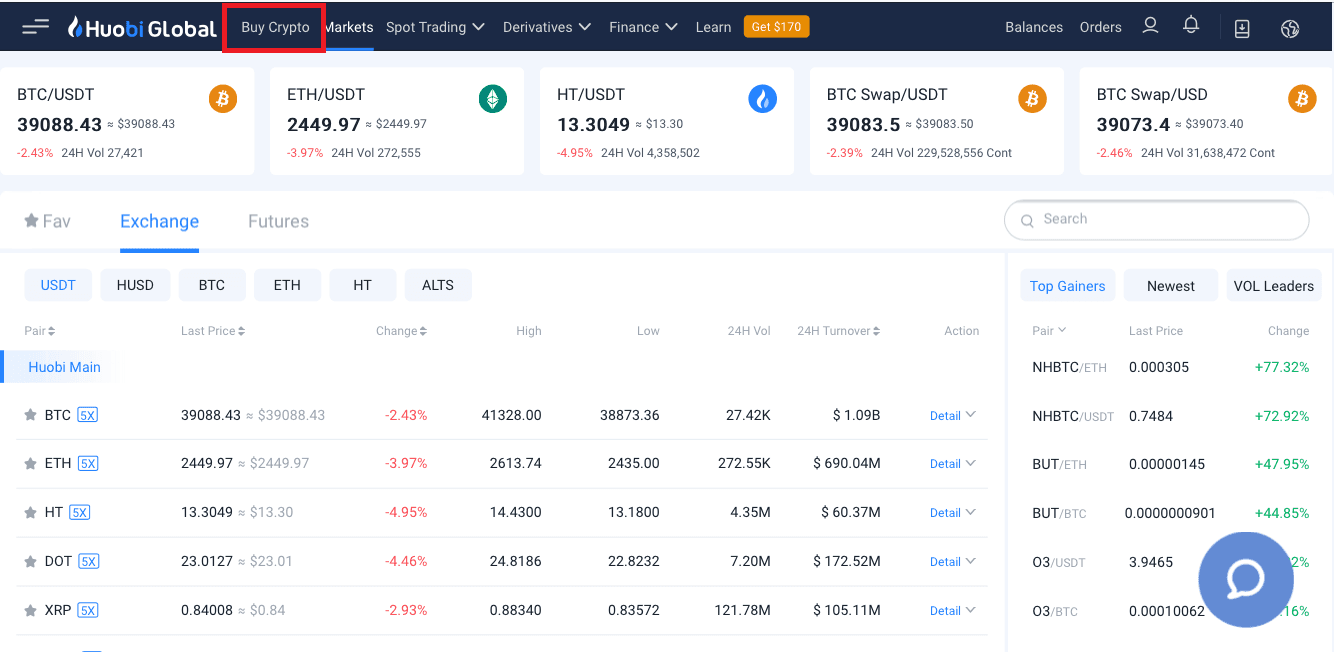Open the Pair dropdown in Top Gainers panel
The width and height of the screenshot is (1334, 652).
click(x=1049, y=330)
